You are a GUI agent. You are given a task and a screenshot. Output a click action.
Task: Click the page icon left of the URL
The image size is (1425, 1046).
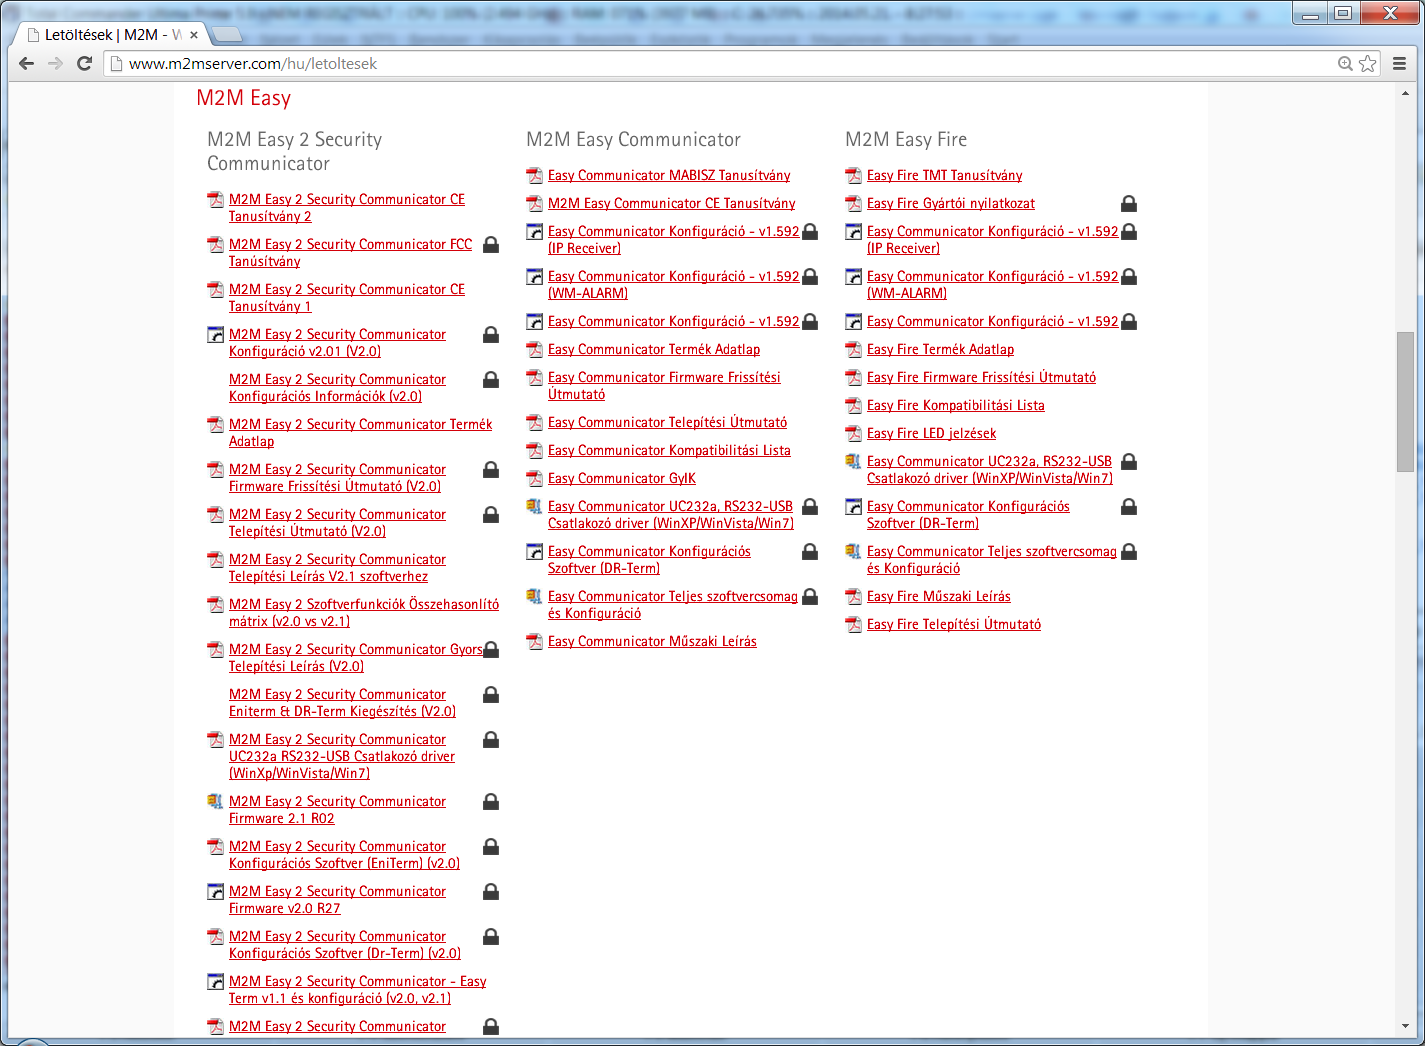pos(116,63)
